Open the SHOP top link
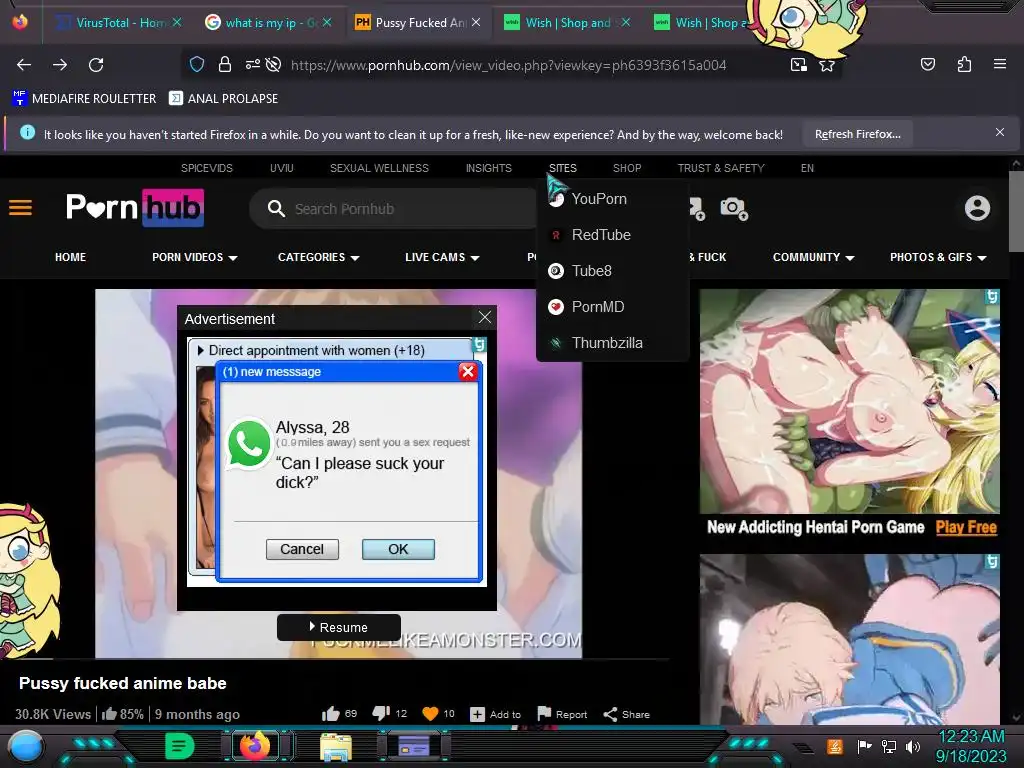This screenshot has height=768, width=1024. (627, 168)
